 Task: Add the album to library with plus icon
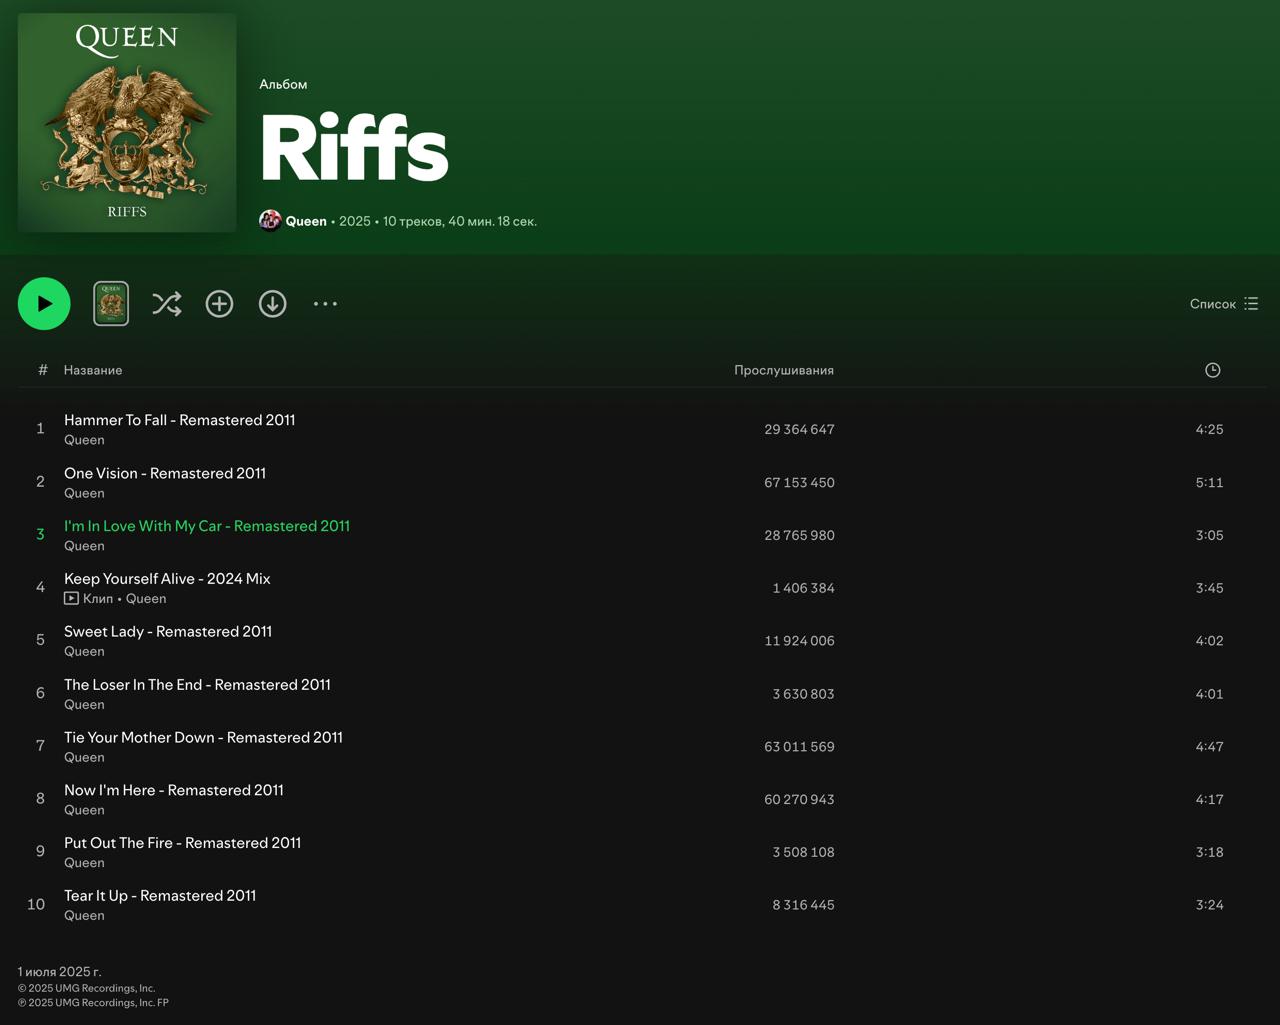(219, 303)
